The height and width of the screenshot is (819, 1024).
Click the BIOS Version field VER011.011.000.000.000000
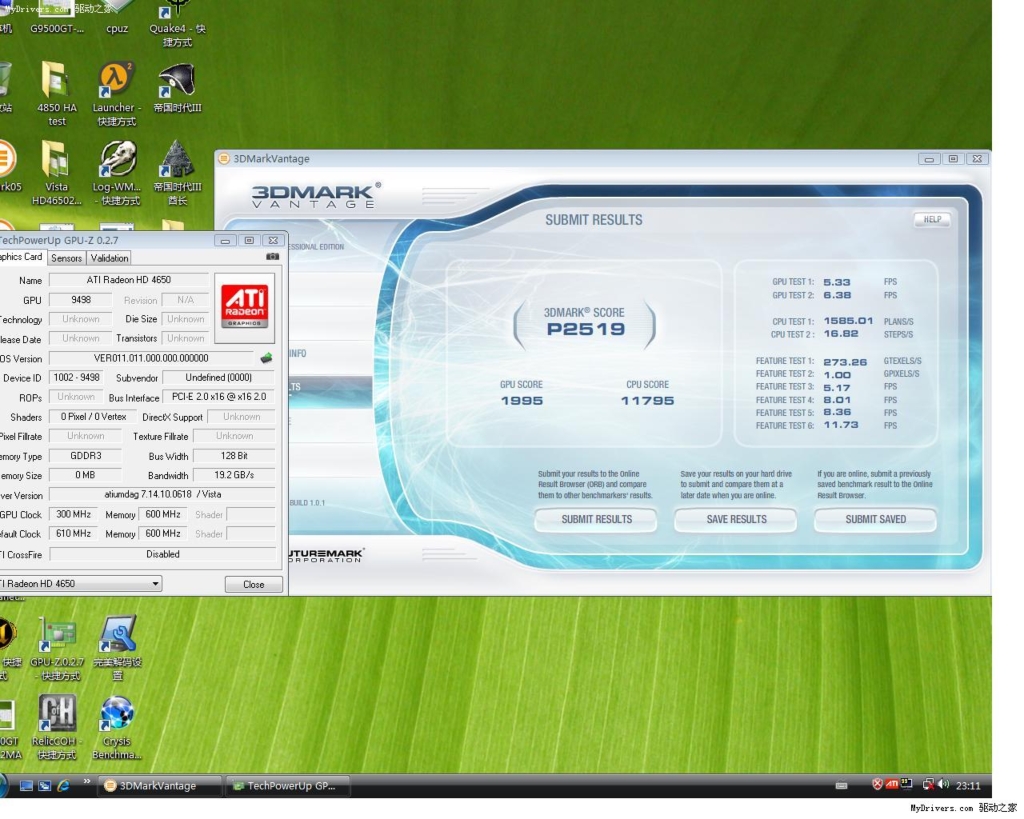[152, 358]
